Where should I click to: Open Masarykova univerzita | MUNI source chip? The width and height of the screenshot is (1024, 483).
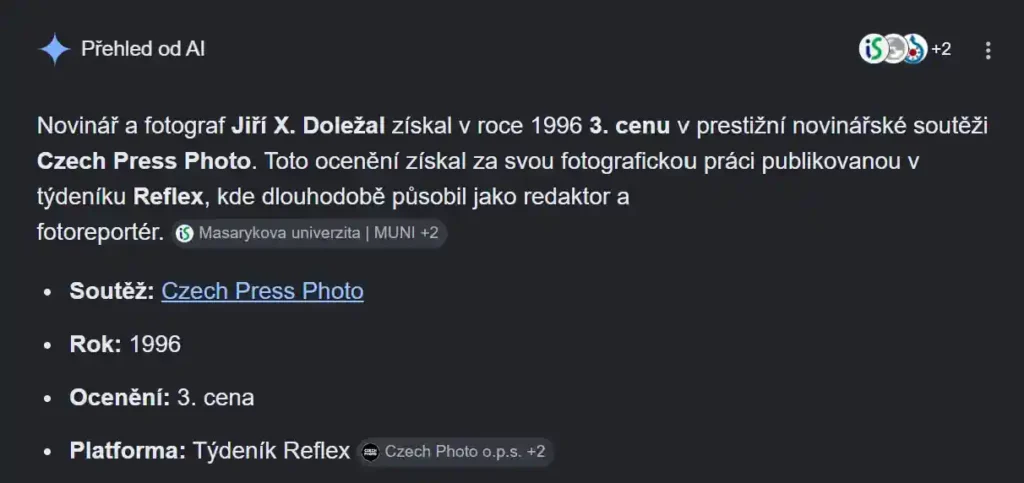(x=310, y=233)
